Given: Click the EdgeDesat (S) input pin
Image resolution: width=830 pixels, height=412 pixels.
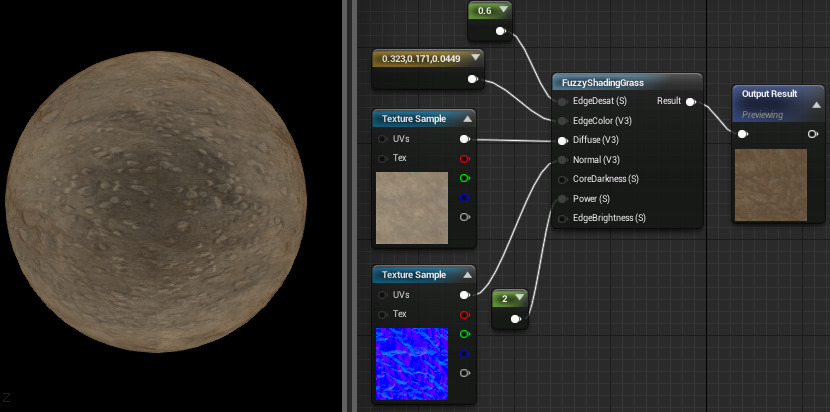Looking at the screenshot, I should [x=563, y=101].
